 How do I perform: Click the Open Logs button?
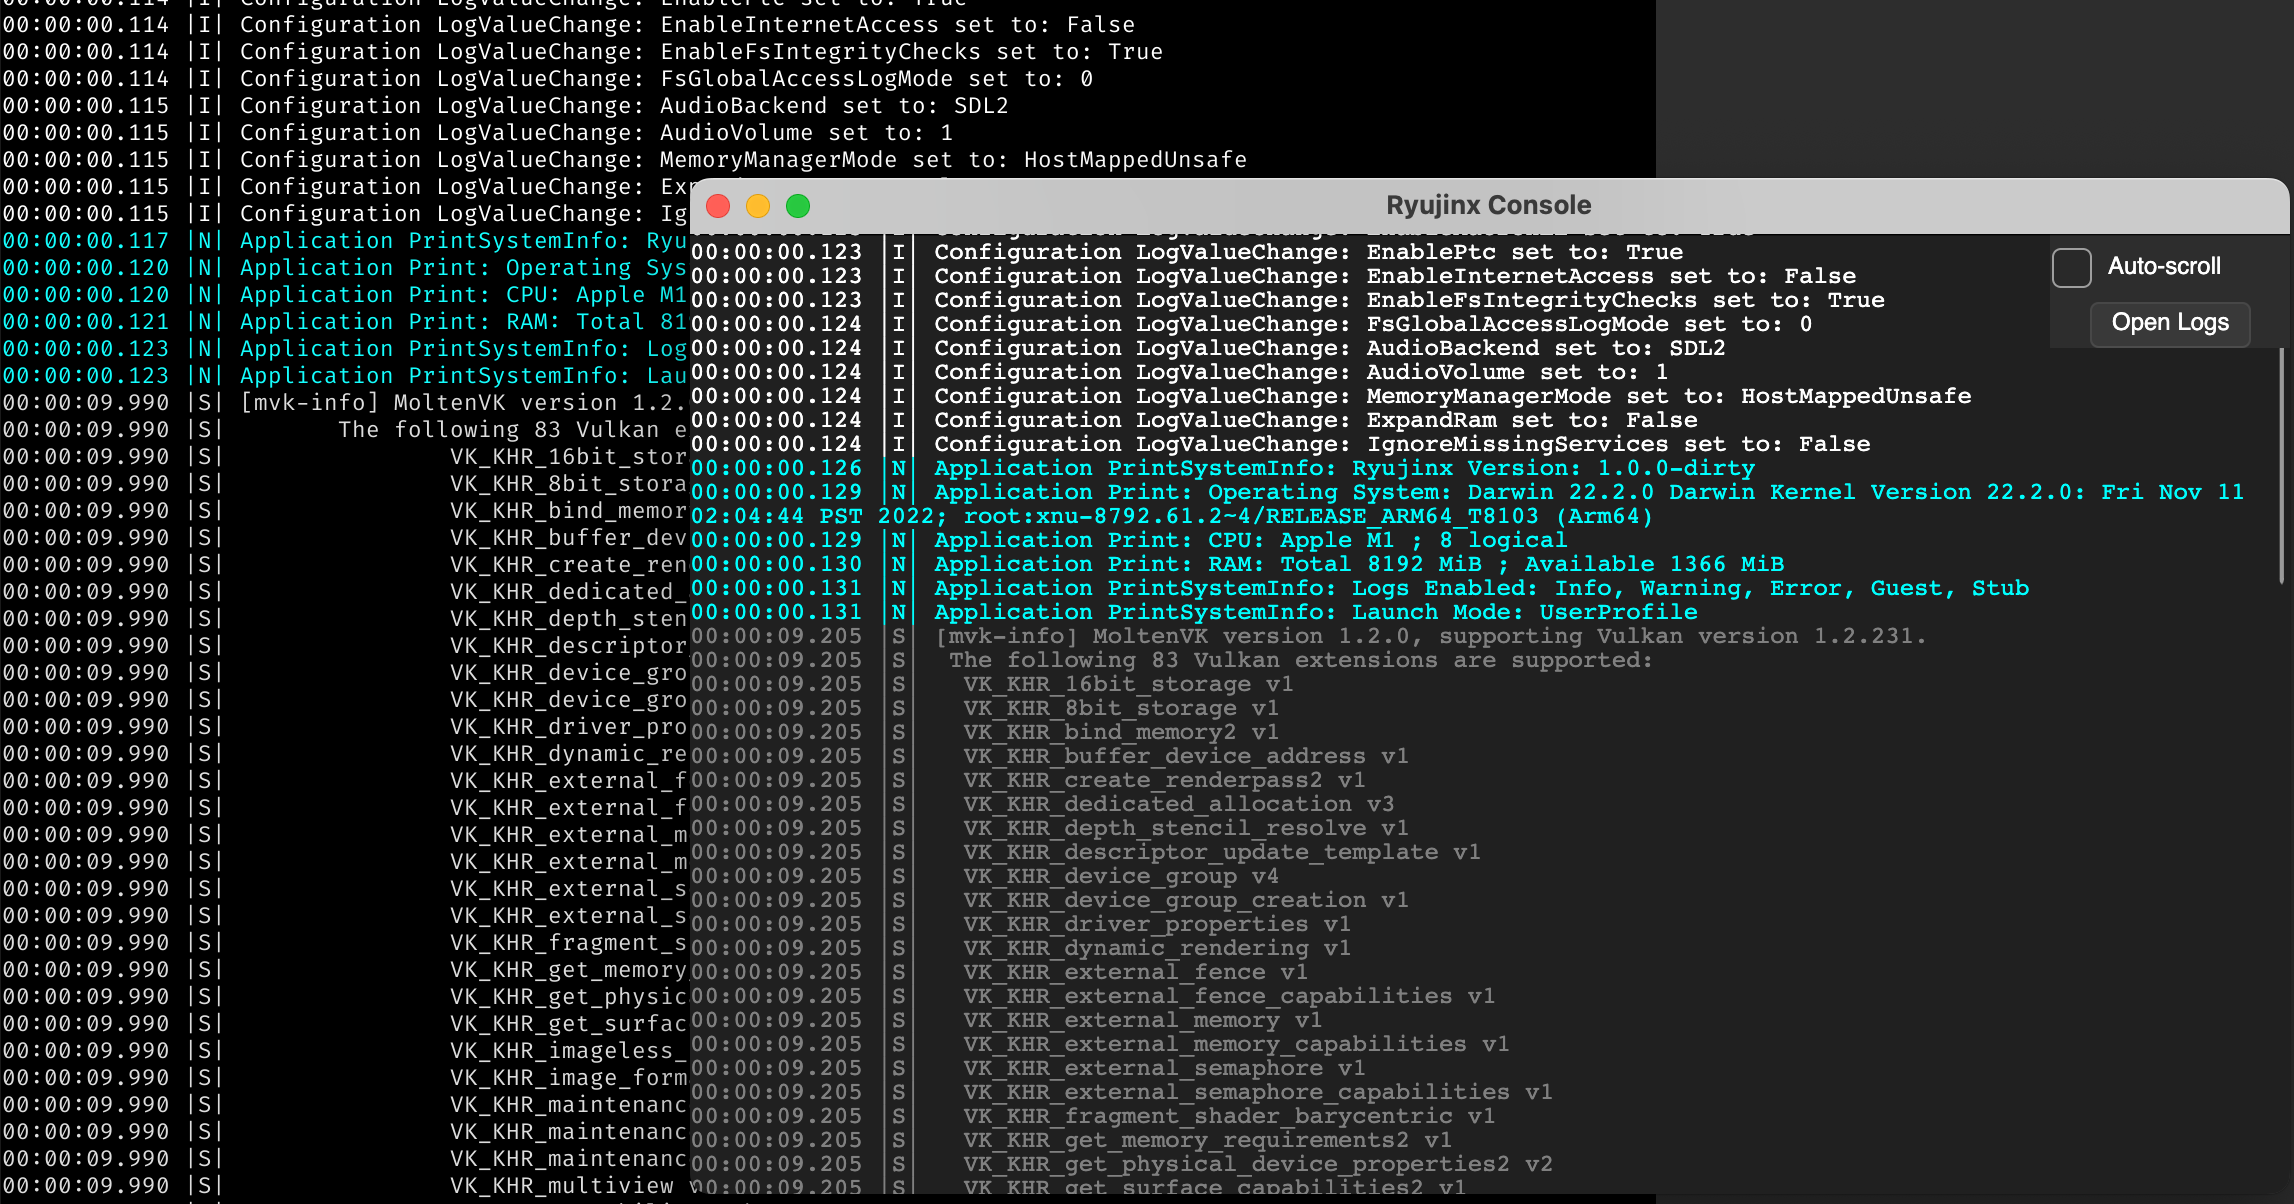2169,323
